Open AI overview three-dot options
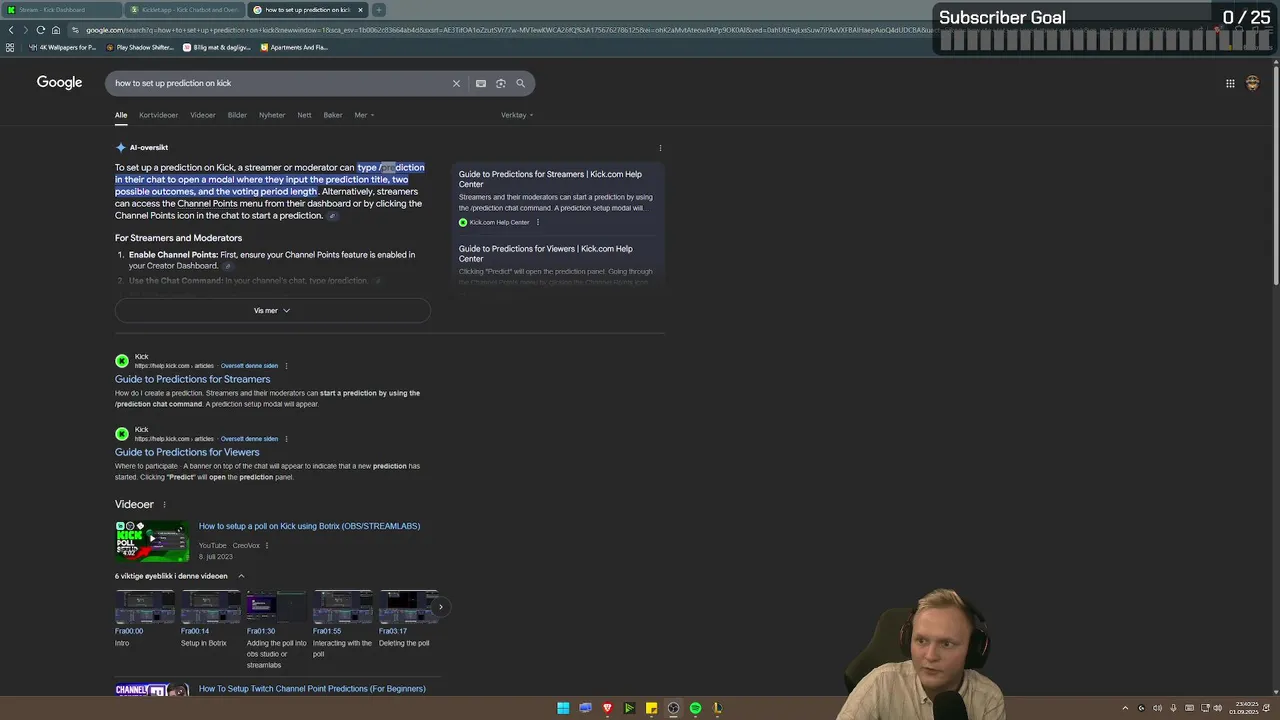 click(x=660, y=148)
